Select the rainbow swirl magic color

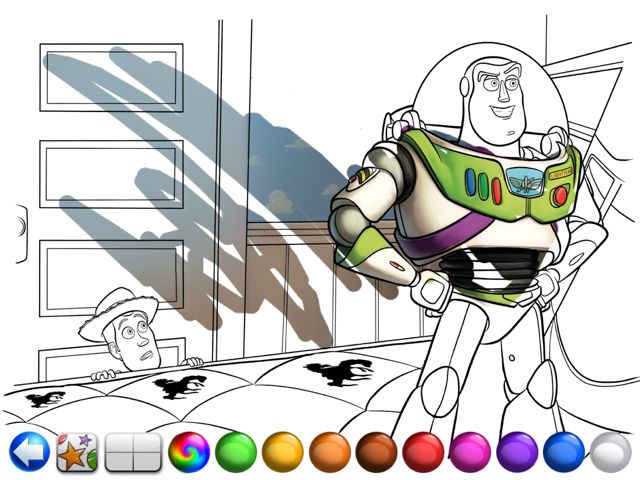(189, 452)
